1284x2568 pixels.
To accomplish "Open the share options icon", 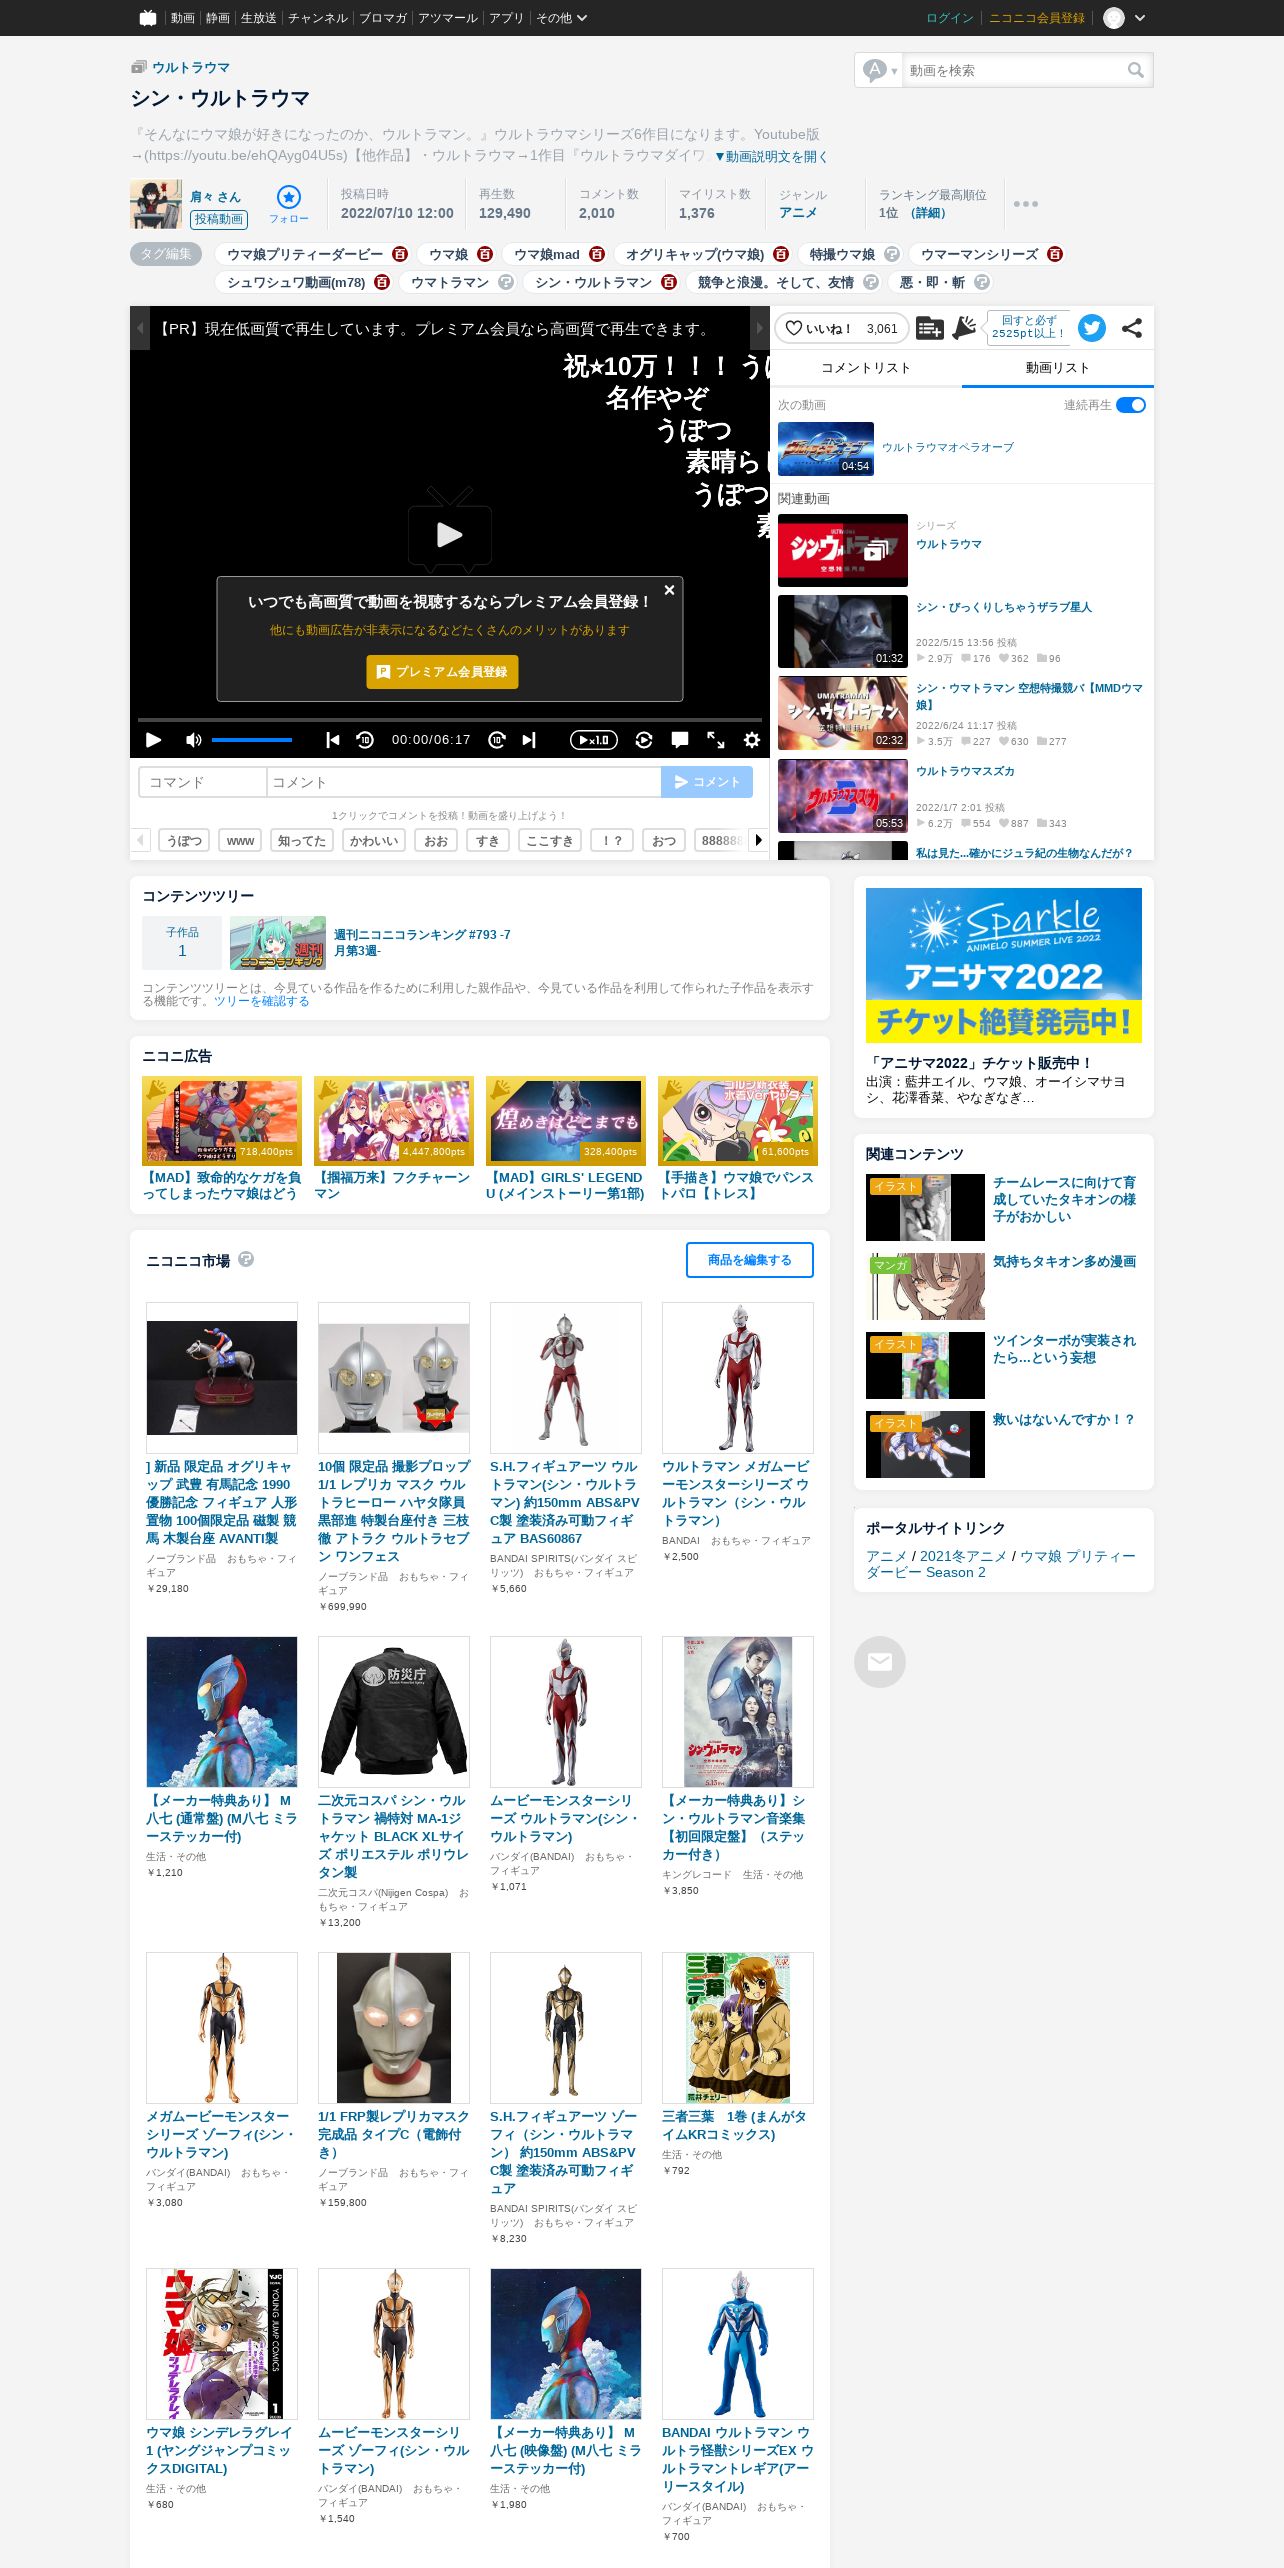I will [x=1132, y=328].
